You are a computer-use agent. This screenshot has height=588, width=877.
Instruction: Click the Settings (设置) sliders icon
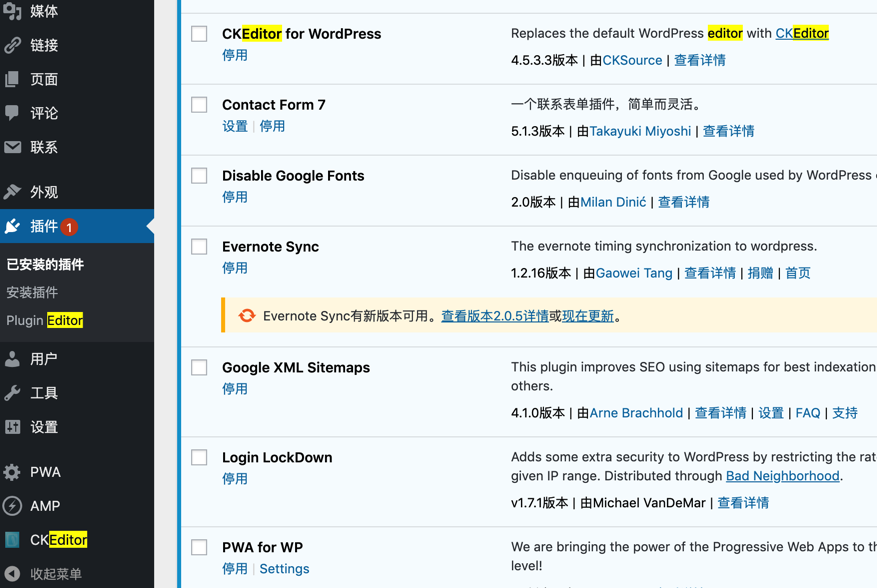pos(12,427)
